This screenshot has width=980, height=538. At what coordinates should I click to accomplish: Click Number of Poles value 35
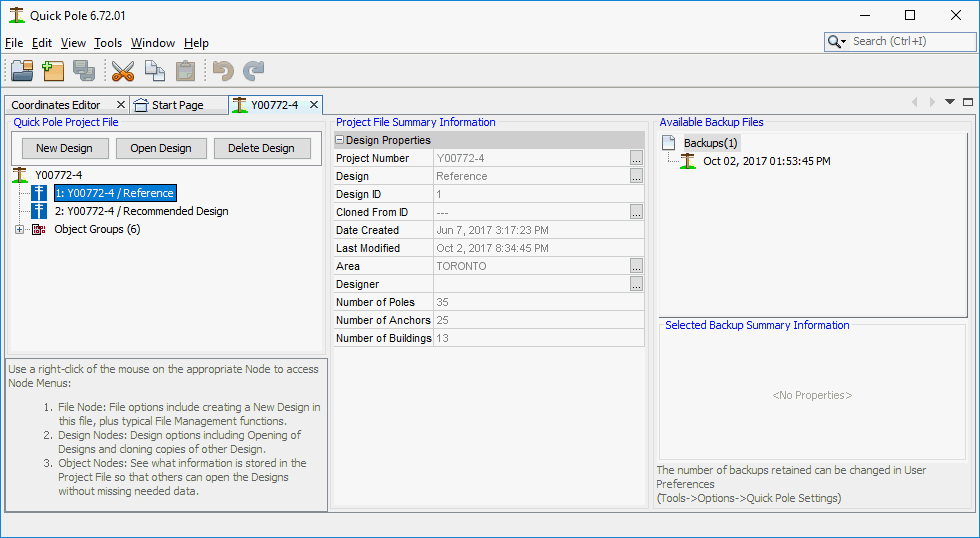point(442,302)
